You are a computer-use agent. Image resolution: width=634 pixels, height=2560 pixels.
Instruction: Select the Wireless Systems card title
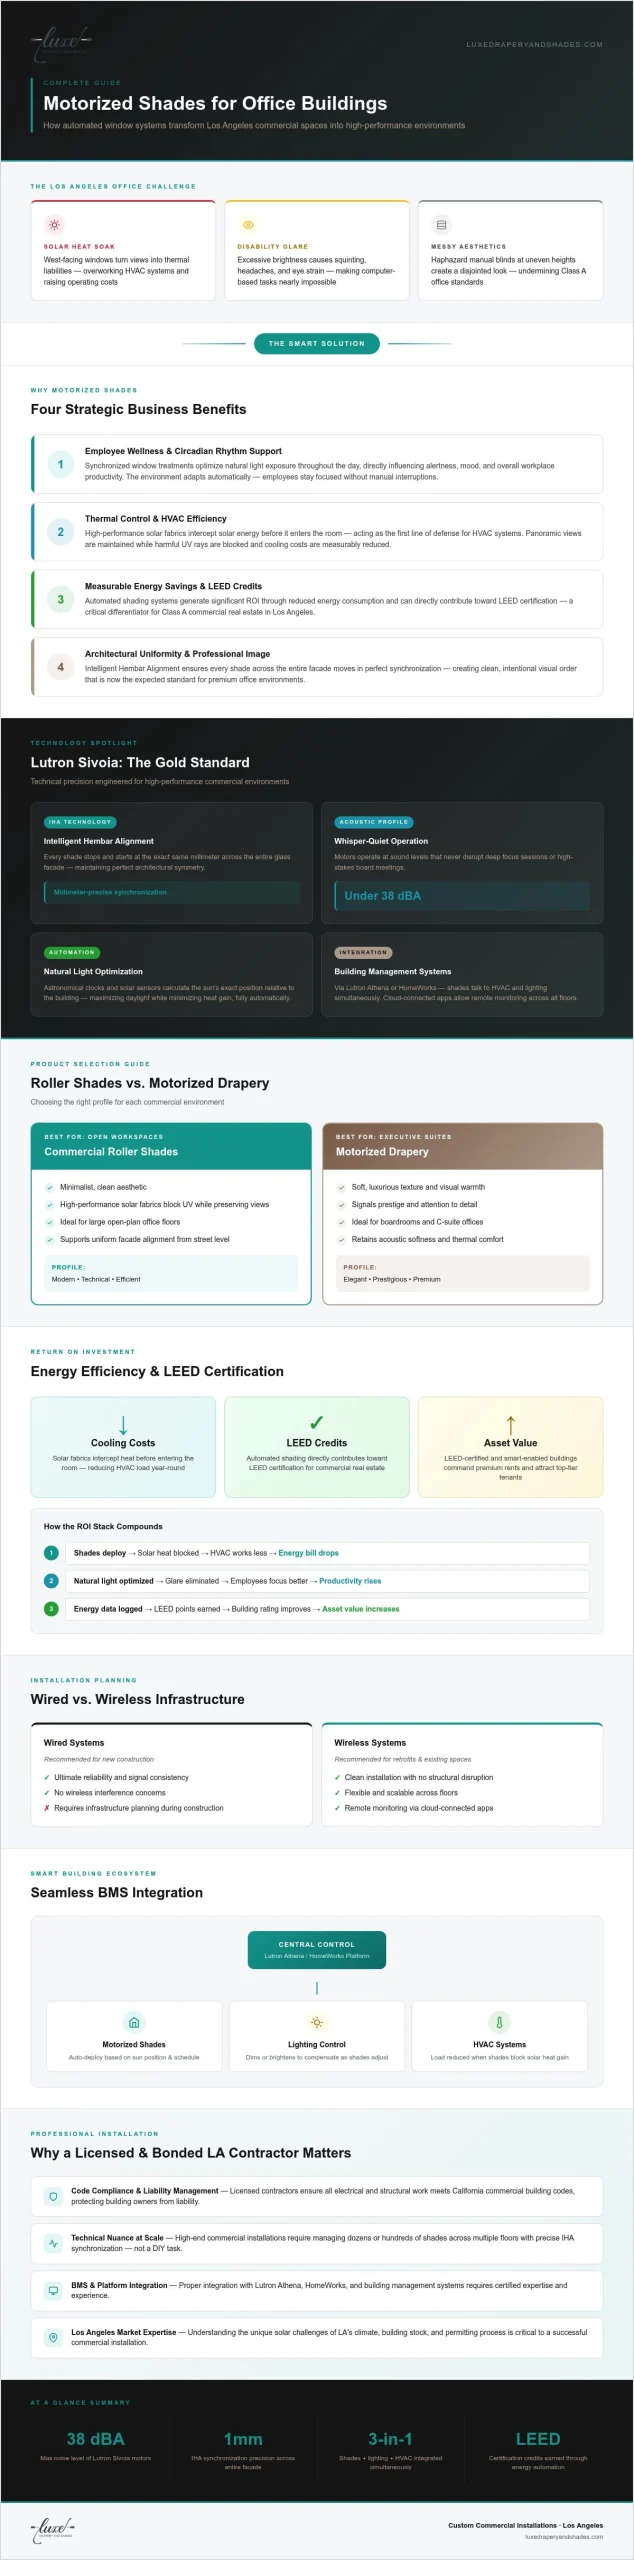click(x=370, y=1743)
